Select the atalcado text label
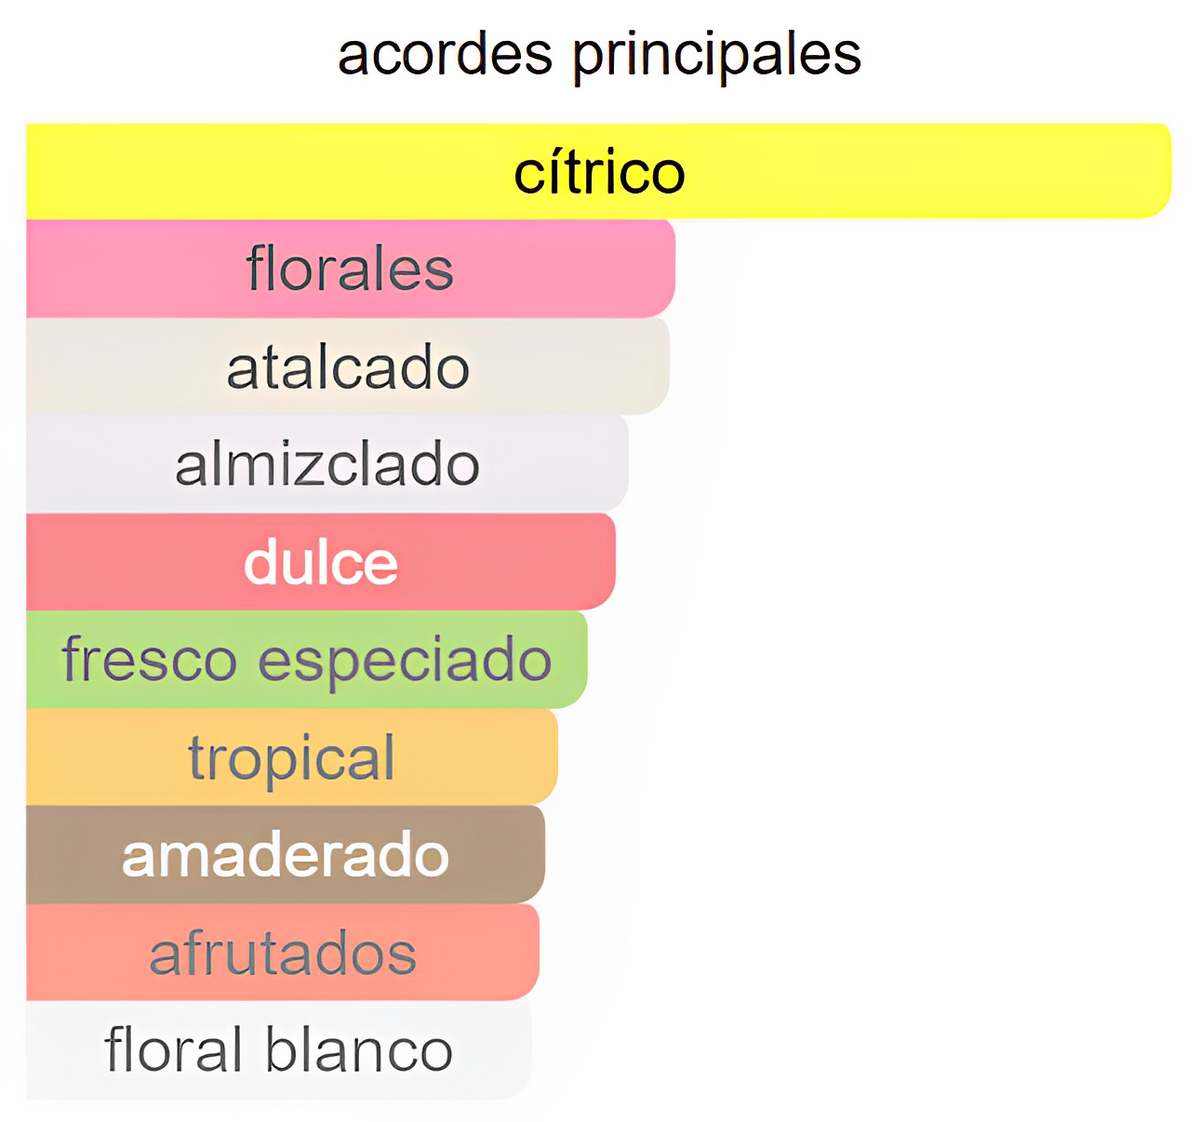1200x1122 pixels. click(x=348, y=367)
